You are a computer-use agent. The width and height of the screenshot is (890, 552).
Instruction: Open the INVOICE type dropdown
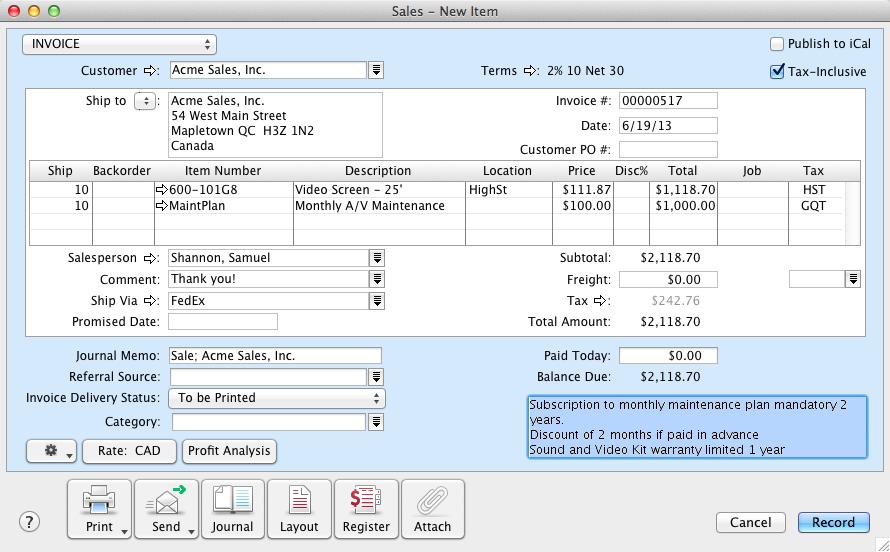coord(120,44)
